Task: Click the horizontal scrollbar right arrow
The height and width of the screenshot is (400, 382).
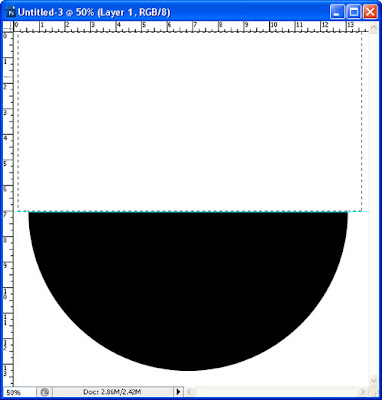Action: point(364,392)
